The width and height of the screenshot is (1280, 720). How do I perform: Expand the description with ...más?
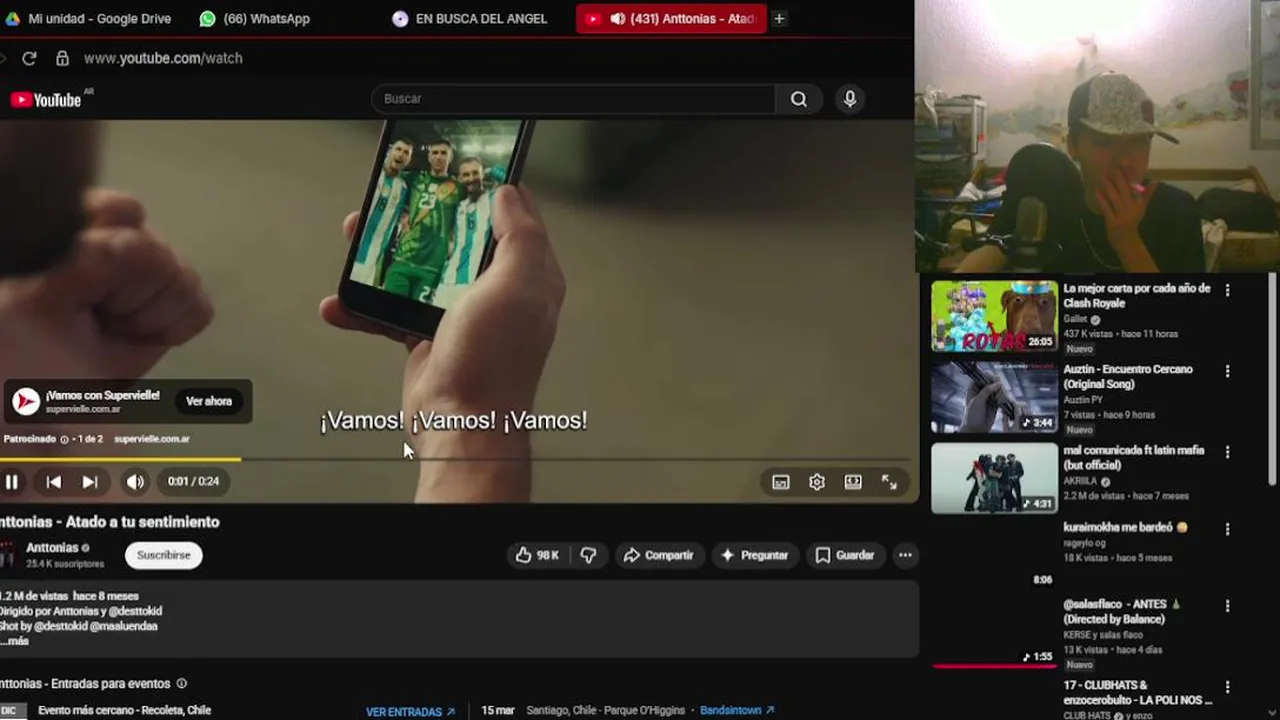pyautogui.click(x=15, y=641)
